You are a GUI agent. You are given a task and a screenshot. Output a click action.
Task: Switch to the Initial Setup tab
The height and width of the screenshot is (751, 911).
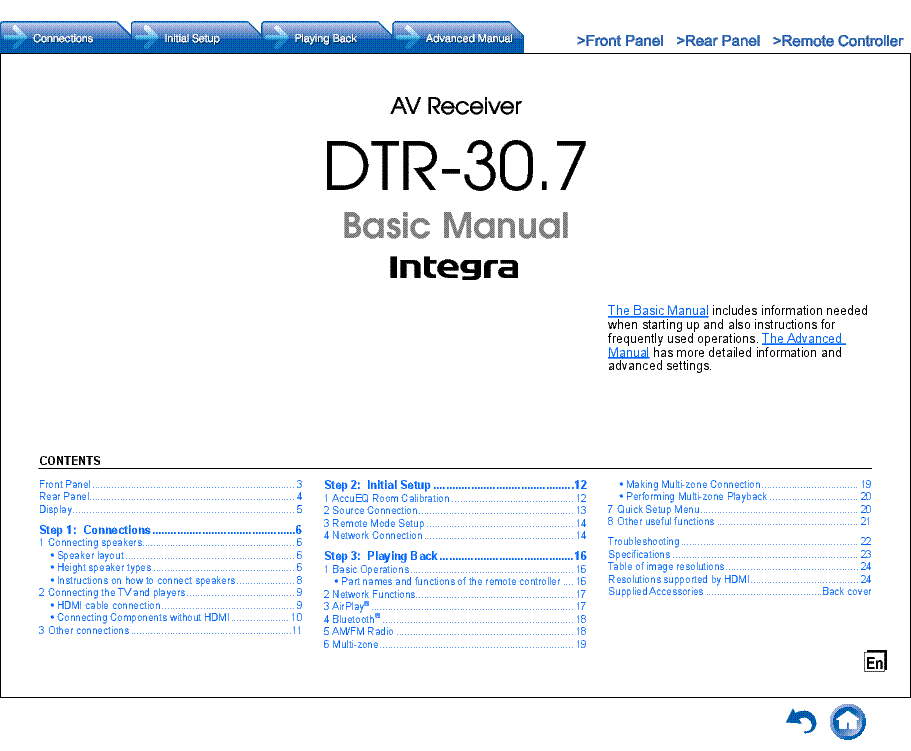[x=191, y=38]
